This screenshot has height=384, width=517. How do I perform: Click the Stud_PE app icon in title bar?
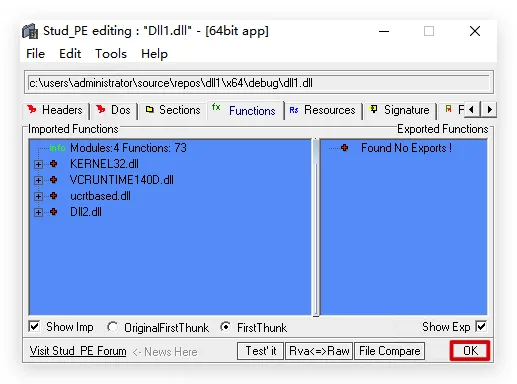(x=30, y=31)
